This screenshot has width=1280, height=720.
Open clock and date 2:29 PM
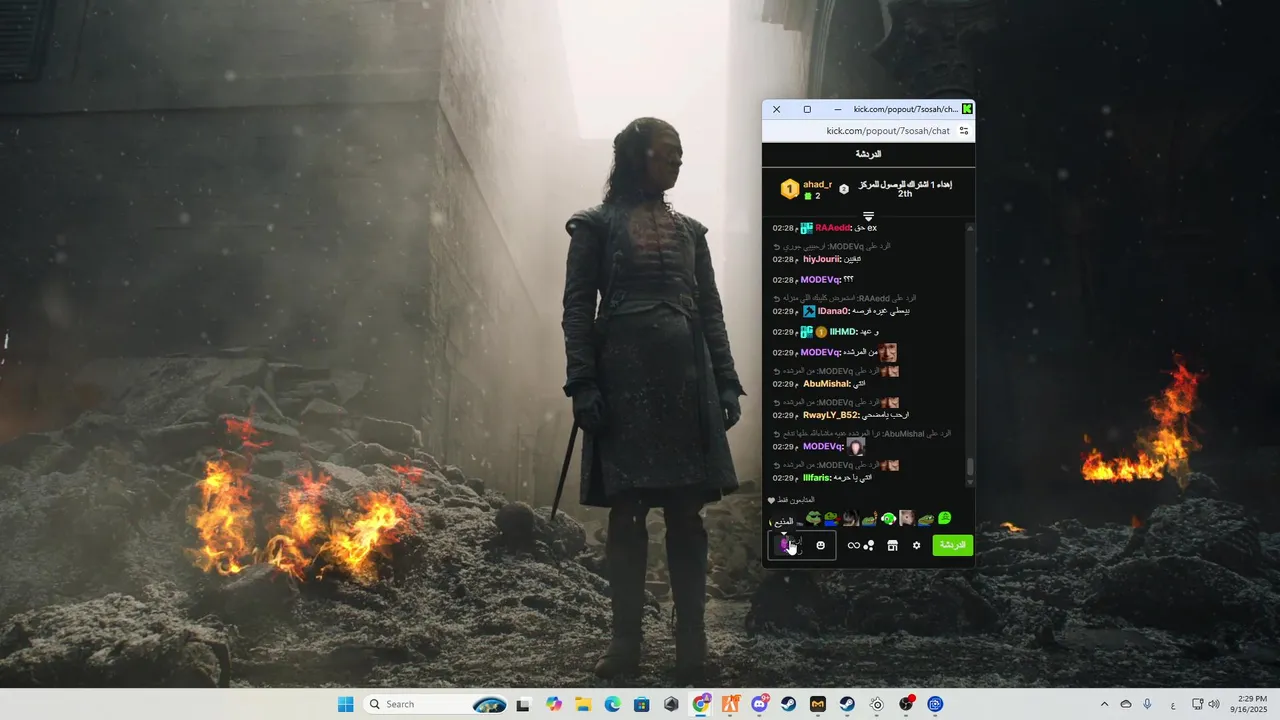click(x=1249, y=704)
